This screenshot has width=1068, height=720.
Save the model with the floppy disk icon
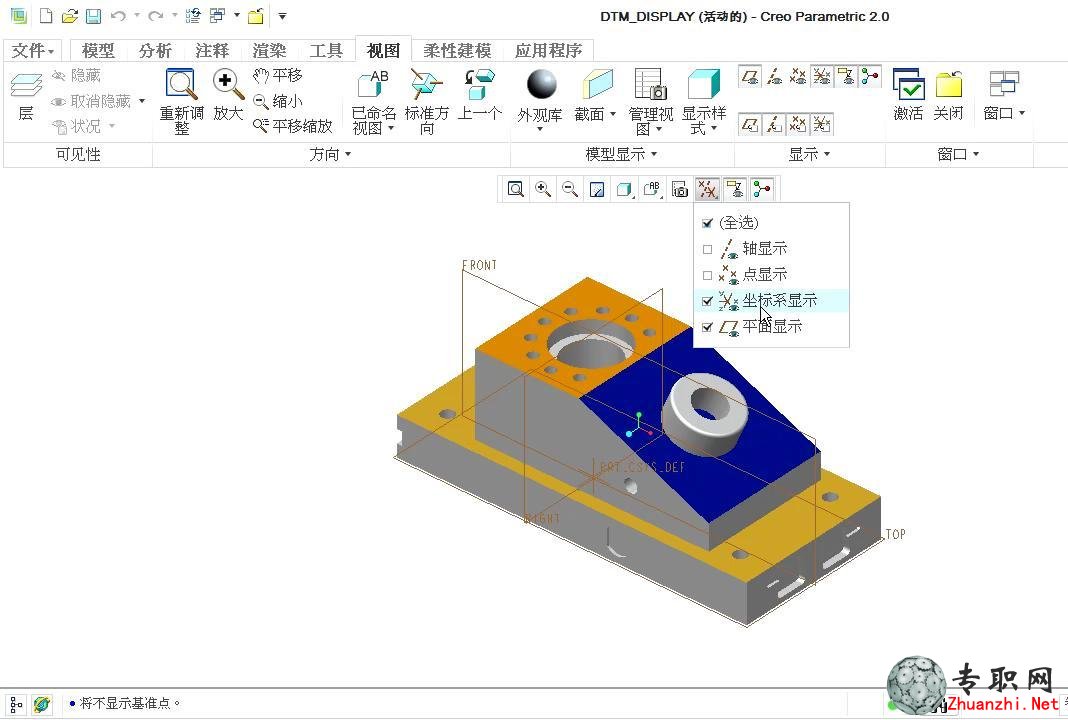[x=93, y=16]
